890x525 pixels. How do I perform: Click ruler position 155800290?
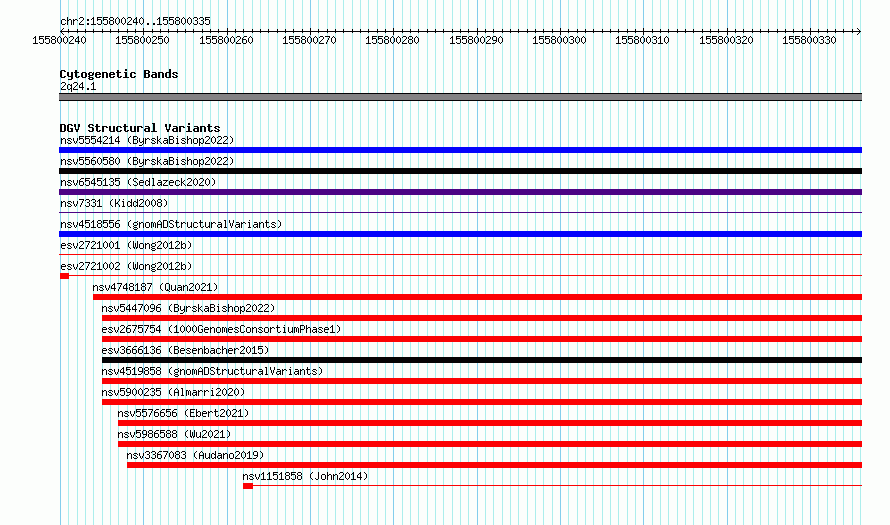point(476,40)
